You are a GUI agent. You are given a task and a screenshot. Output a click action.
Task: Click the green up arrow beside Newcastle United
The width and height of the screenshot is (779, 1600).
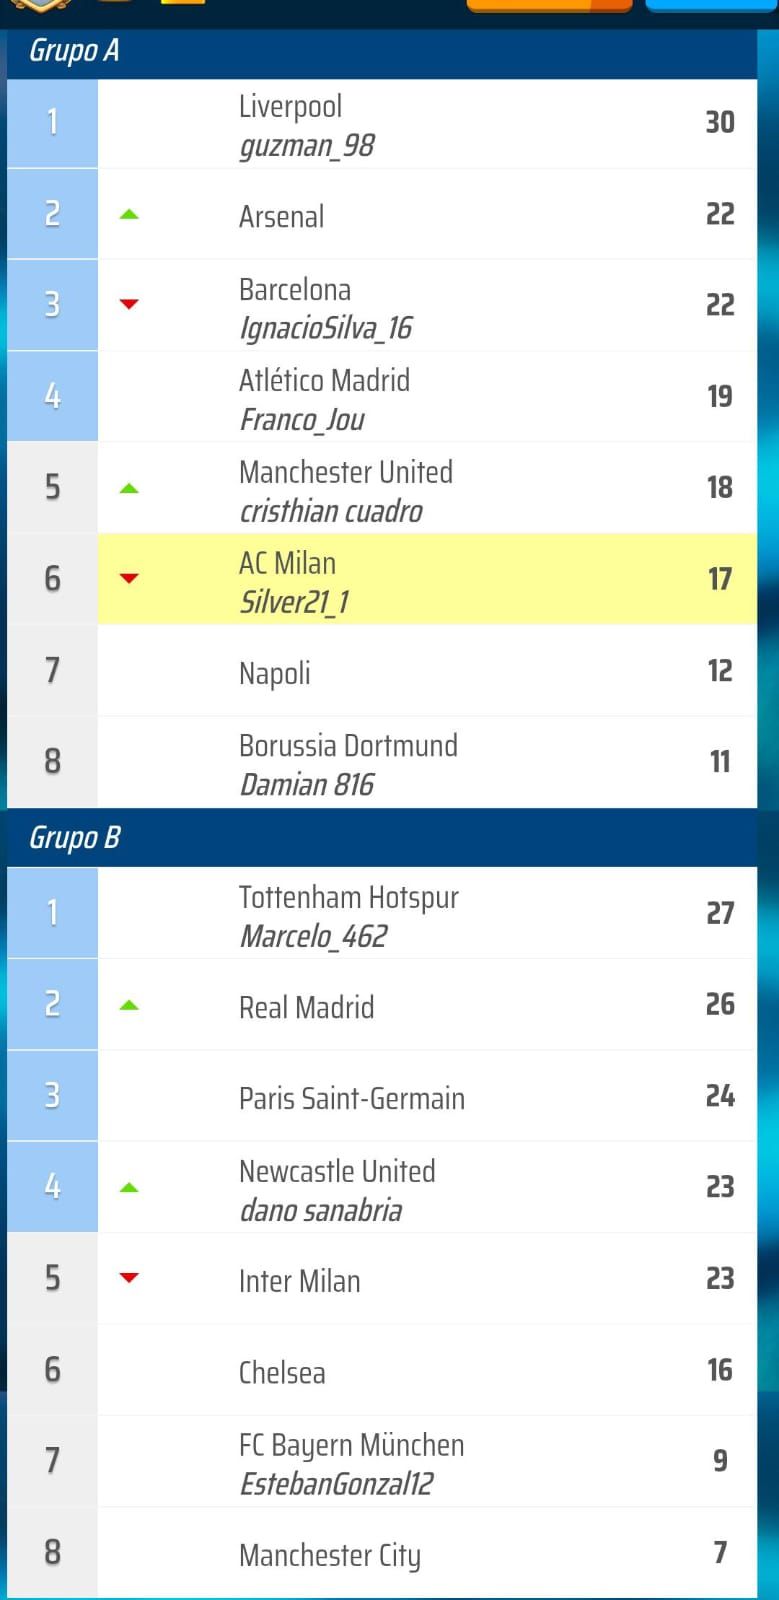click(x=129, y=1188)
